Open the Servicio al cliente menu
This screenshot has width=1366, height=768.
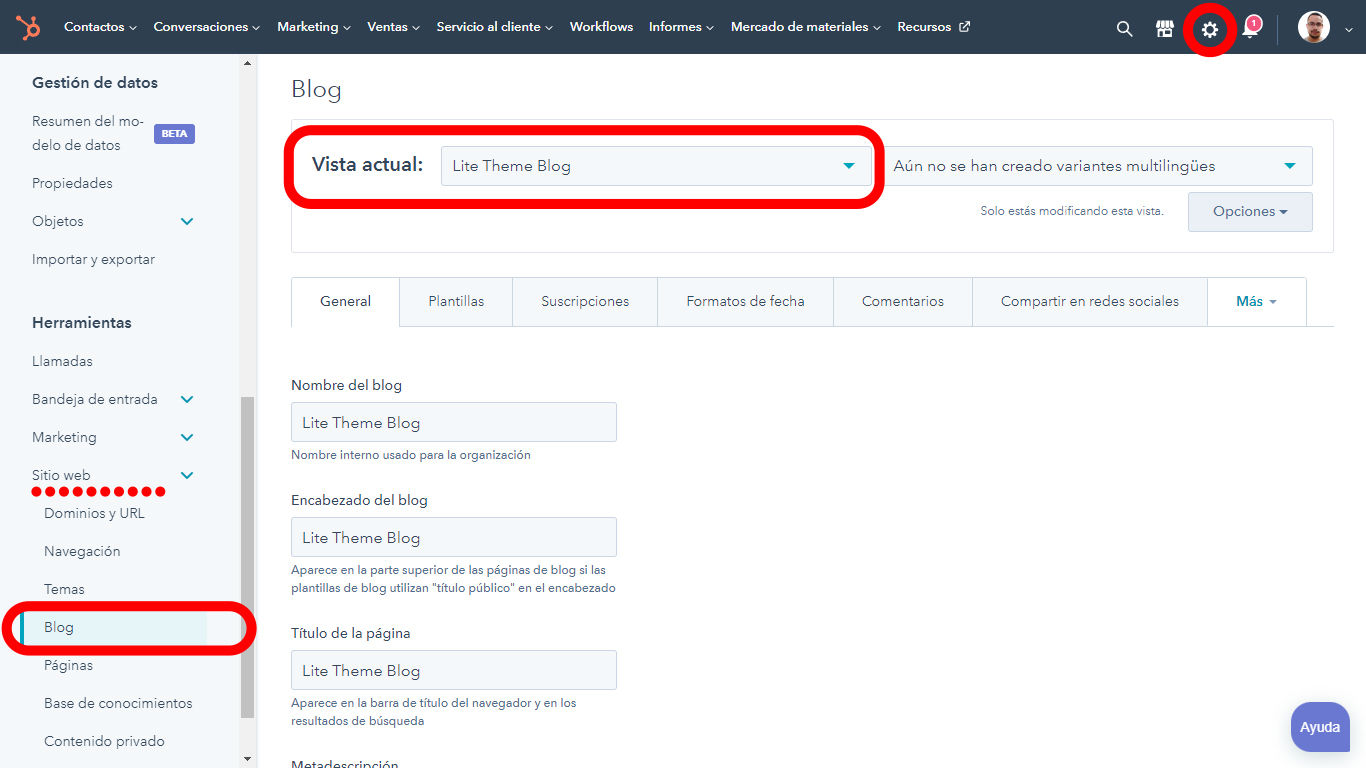[494, 27]
